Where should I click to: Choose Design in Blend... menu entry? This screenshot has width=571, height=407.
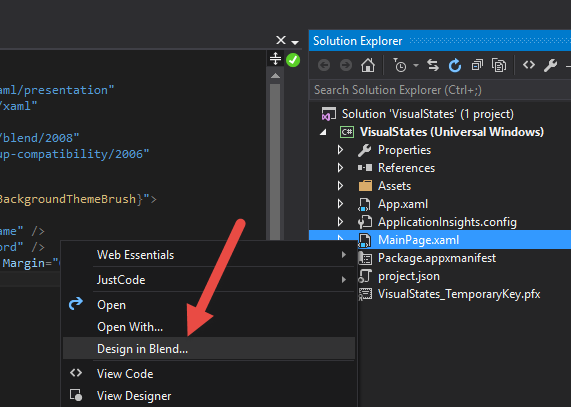[209, 349]
